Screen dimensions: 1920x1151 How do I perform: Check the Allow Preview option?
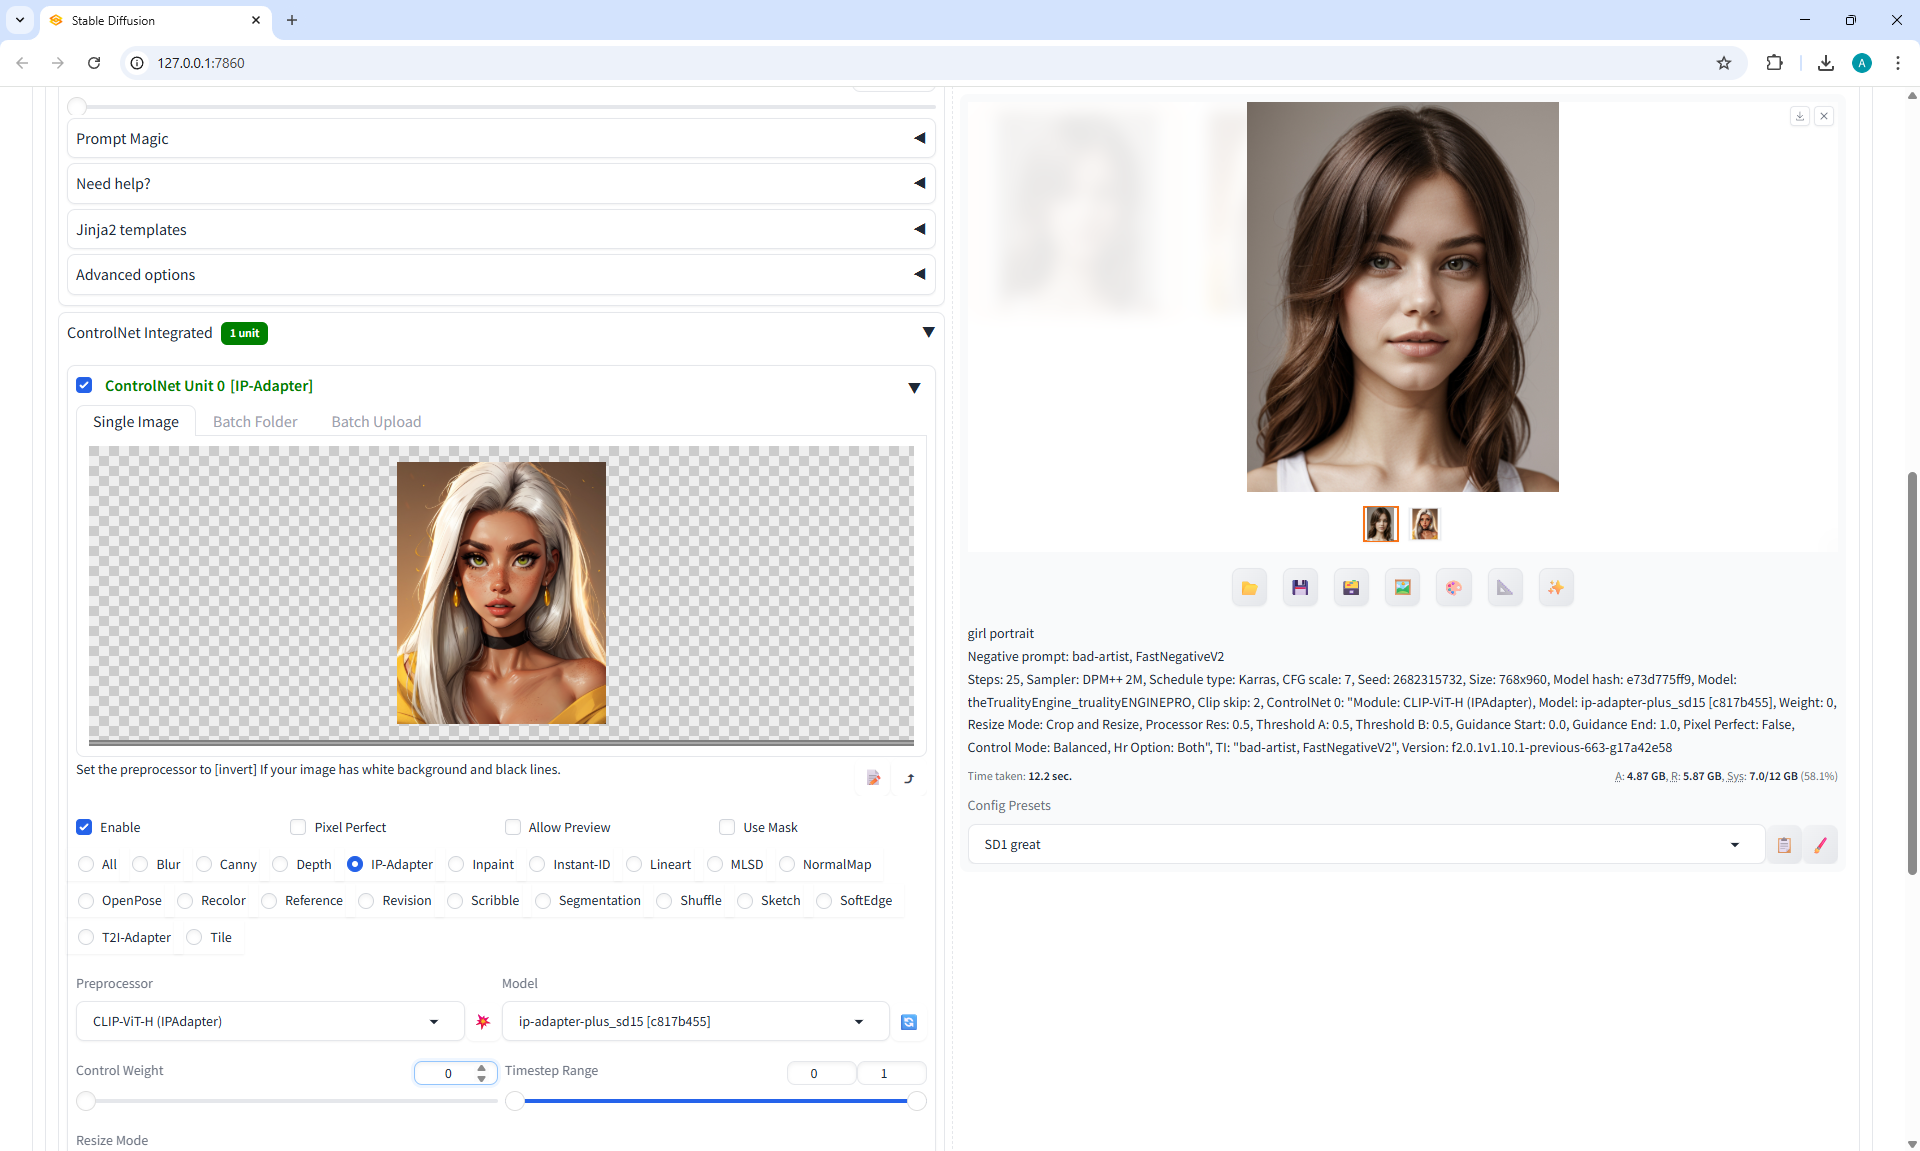click(513, 827)
